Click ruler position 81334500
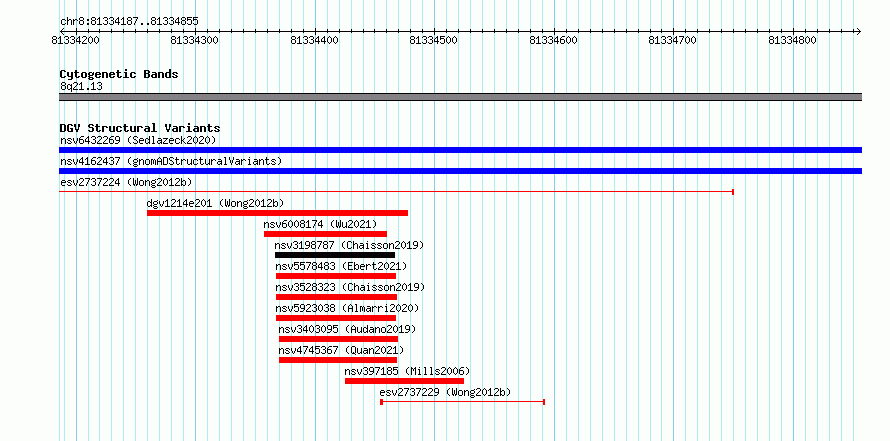Screen dimensions: 890x441 (x=434, y=40)
